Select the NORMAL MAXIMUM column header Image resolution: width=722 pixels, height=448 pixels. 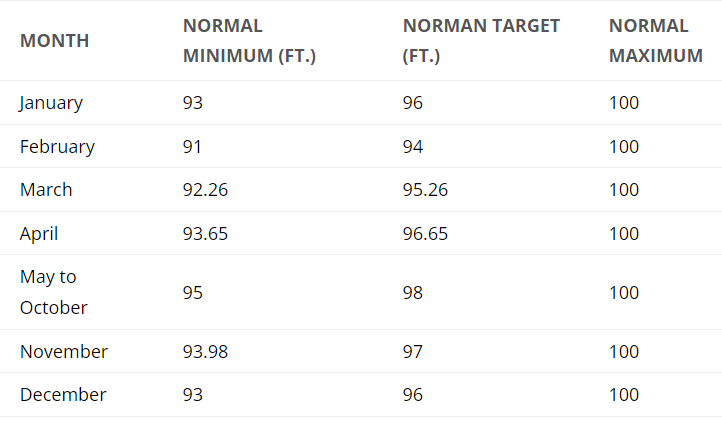tap(655, 41)
